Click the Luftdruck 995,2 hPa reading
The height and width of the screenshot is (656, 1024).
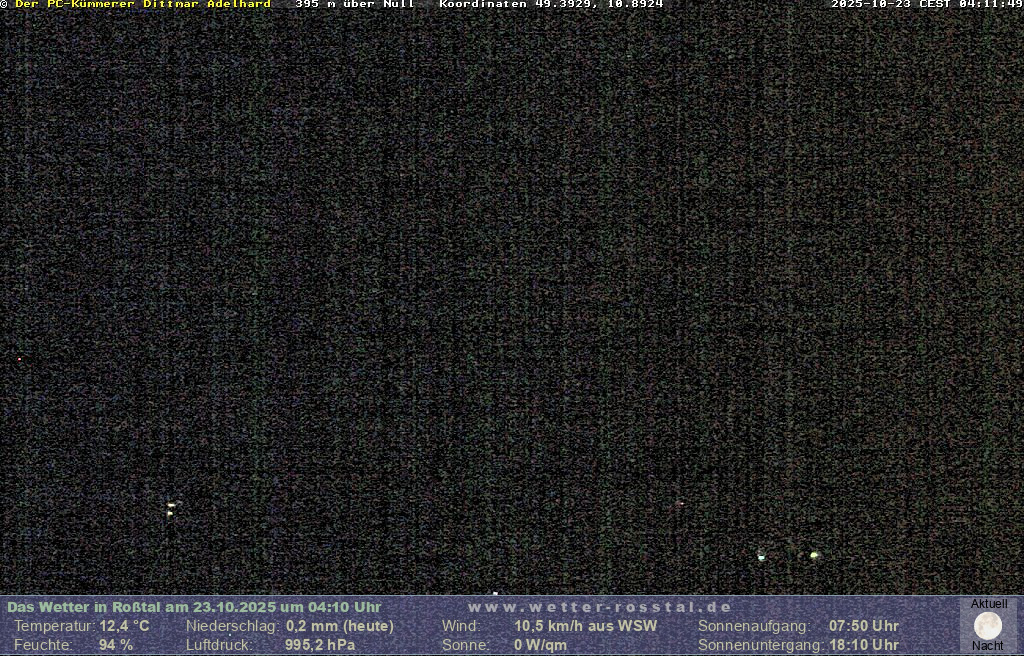tap(320, 645)
